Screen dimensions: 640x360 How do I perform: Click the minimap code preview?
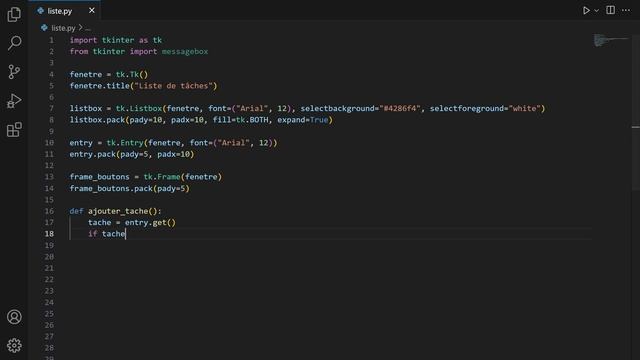click(610, 40)
